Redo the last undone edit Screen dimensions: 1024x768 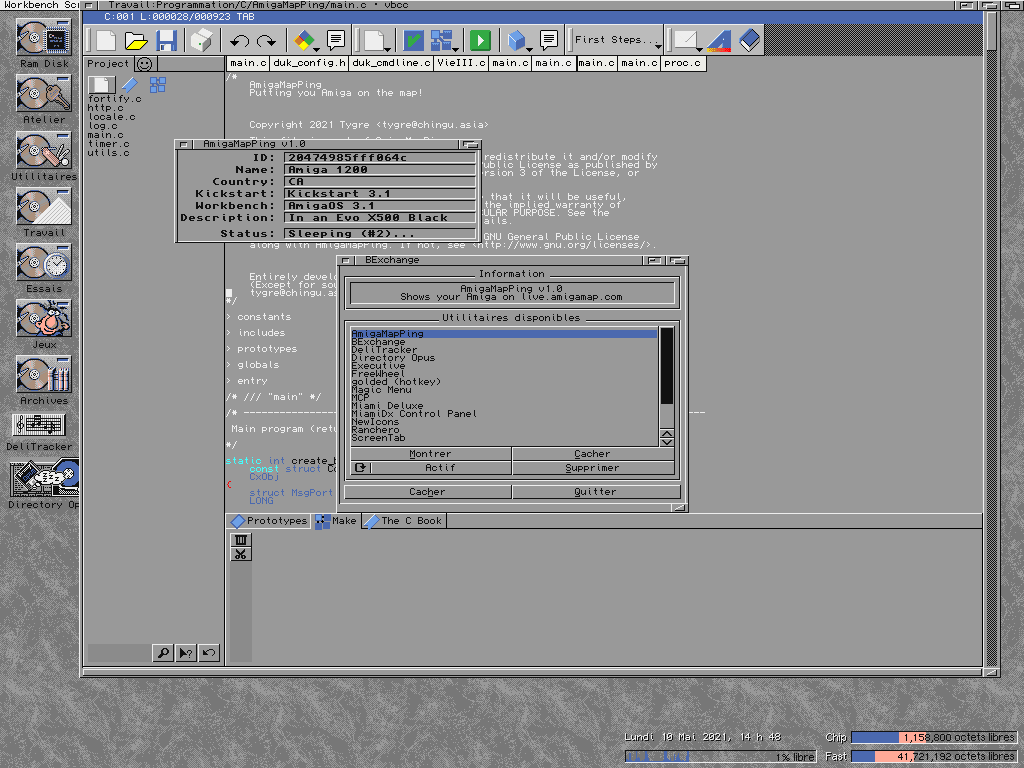click(266, 41)
